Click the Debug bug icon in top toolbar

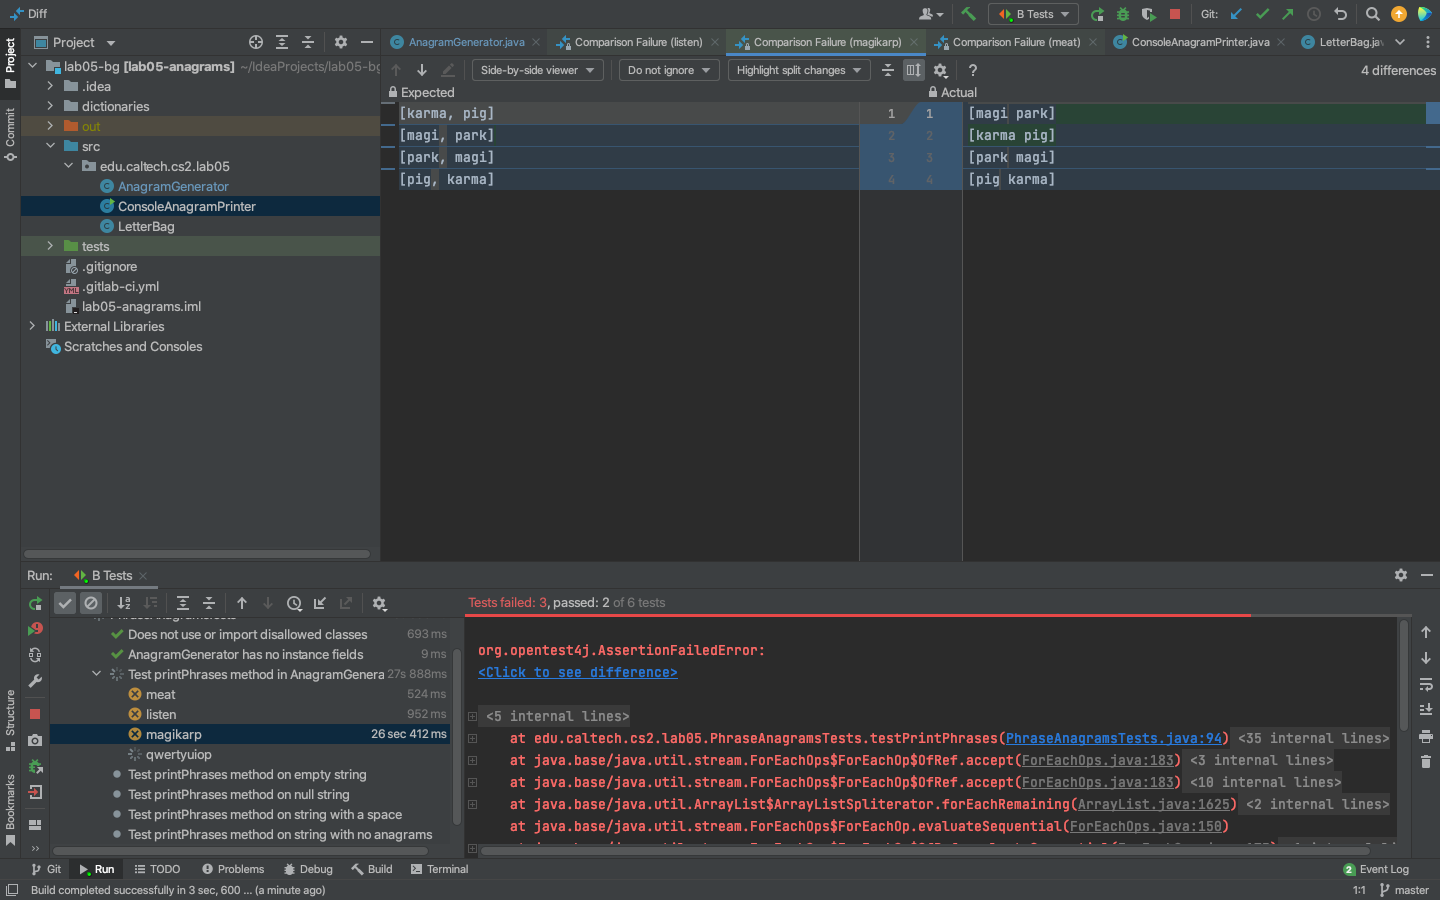1123,14
